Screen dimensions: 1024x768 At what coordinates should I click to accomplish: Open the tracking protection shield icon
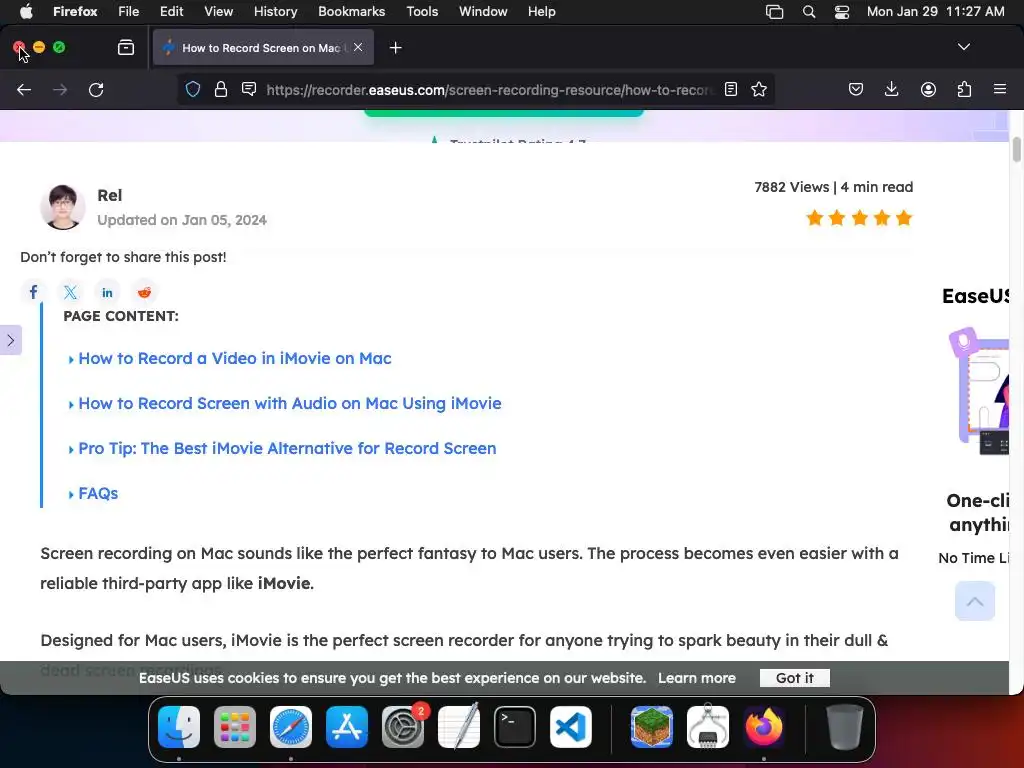click(x=193, y=89)
